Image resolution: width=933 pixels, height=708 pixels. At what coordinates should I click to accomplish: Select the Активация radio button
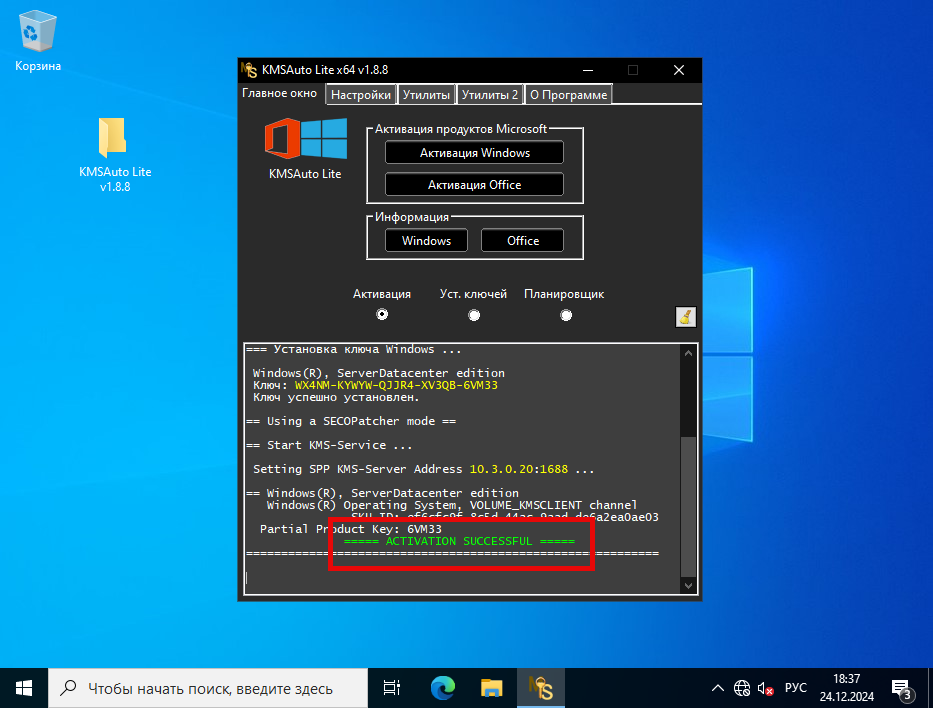(x=382, y=314)
